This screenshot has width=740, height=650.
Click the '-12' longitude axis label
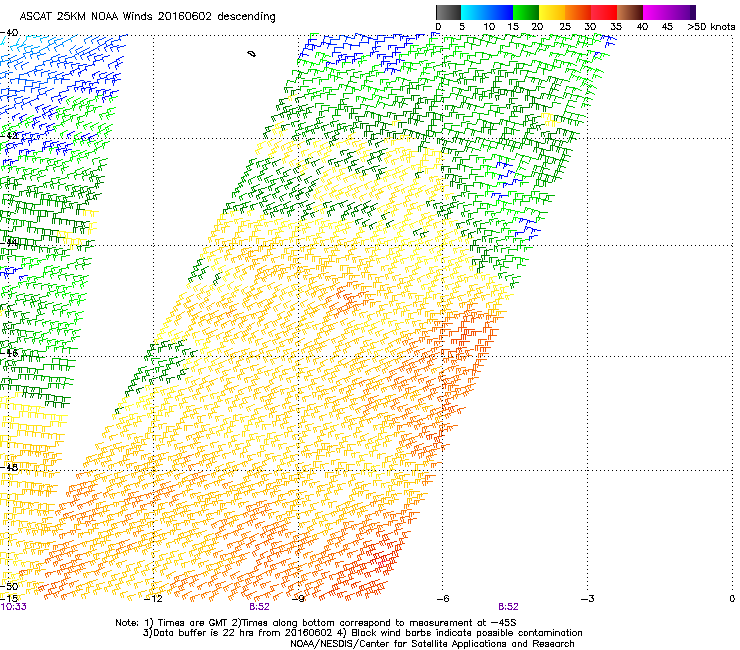point(153,599)
